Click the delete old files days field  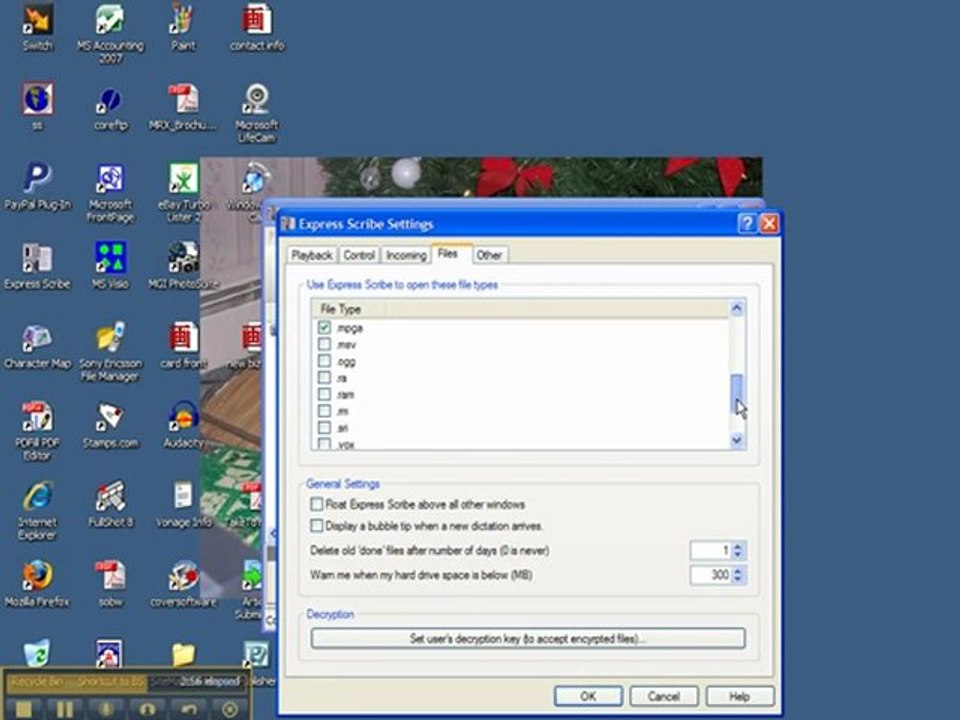pyautogui.click(x=711, y=550)
